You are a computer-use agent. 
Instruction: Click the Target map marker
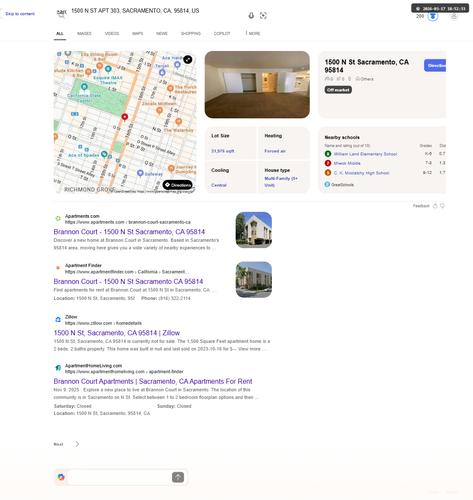[162, 73]
